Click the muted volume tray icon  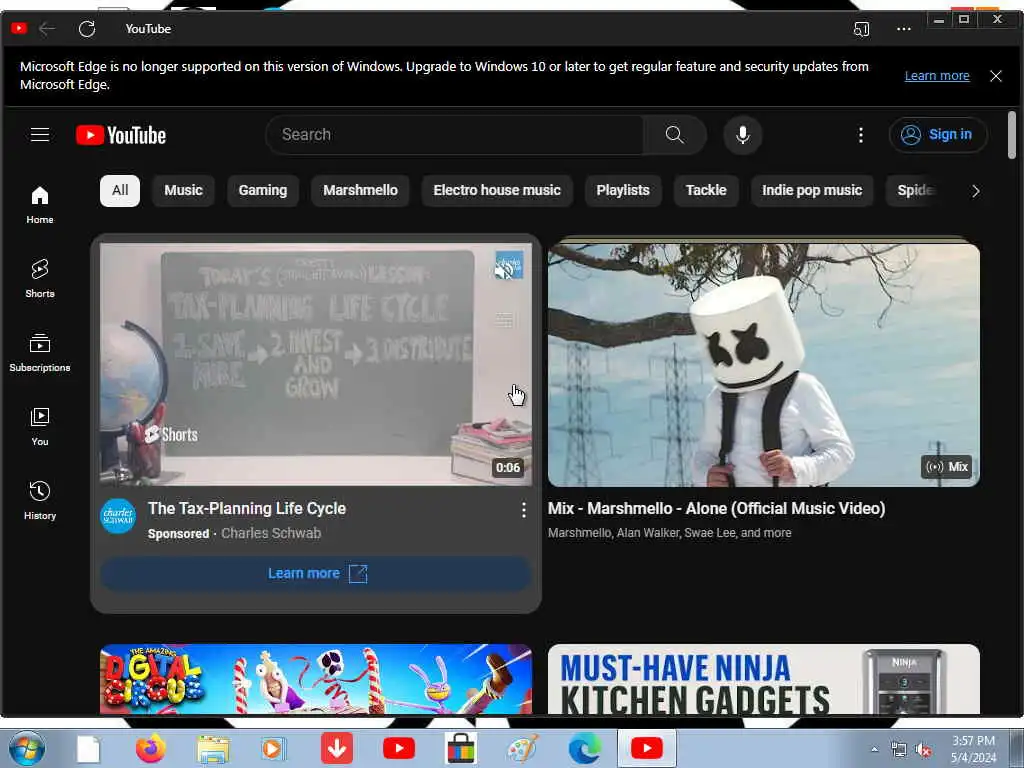tap(923, 750)
